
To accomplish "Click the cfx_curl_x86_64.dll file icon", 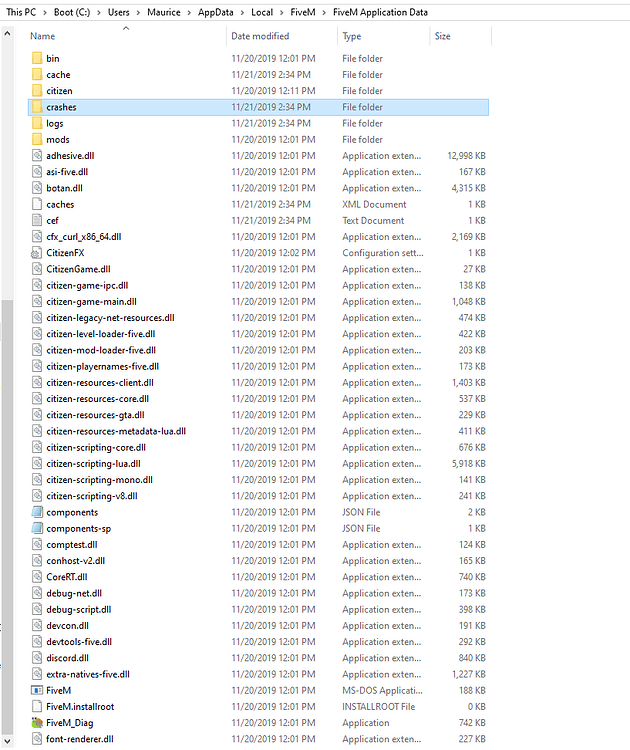I will 37,237.
